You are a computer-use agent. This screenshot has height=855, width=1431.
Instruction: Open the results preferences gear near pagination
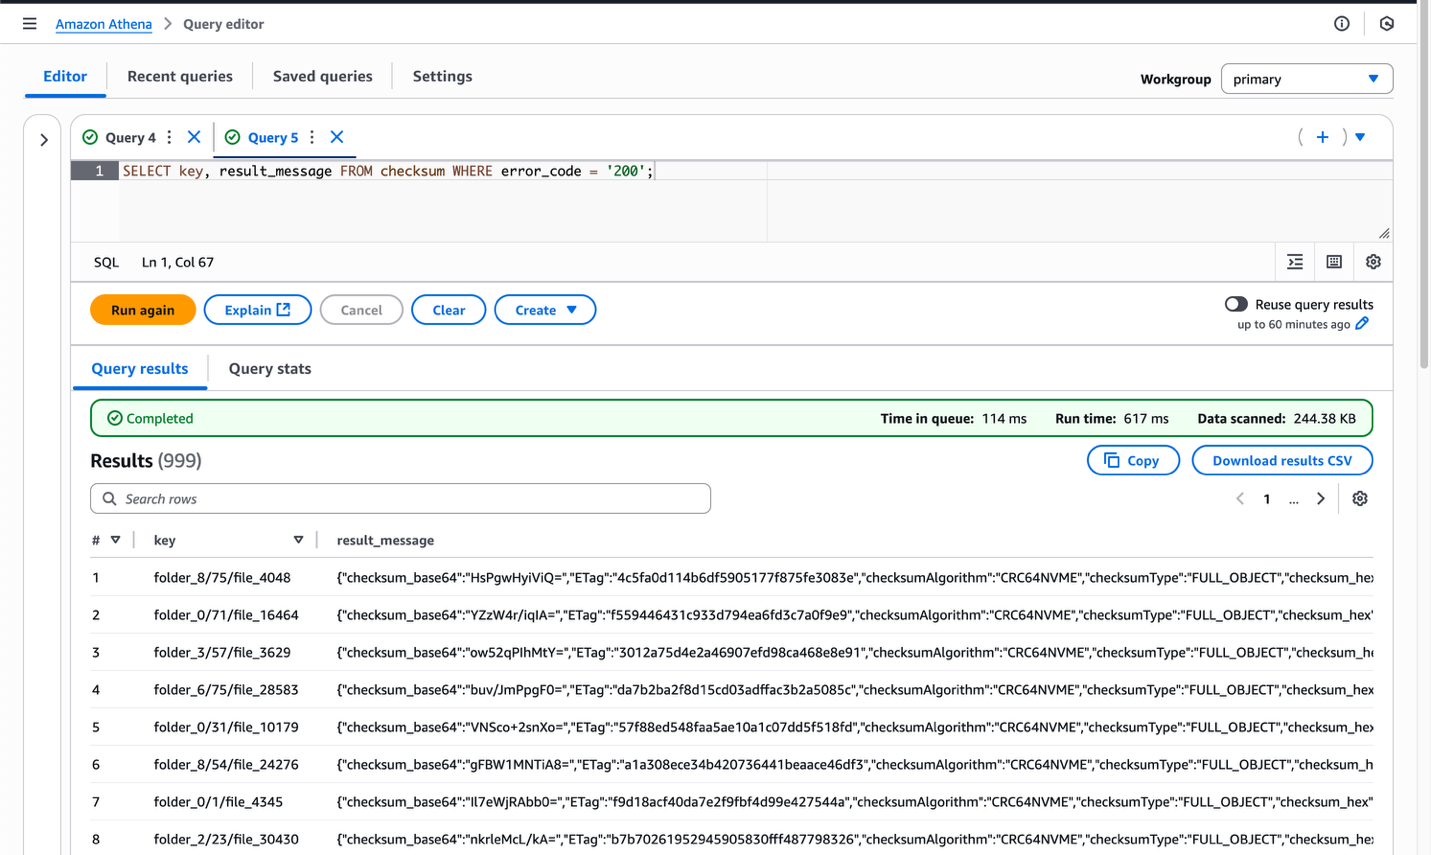coord(1359,498)
